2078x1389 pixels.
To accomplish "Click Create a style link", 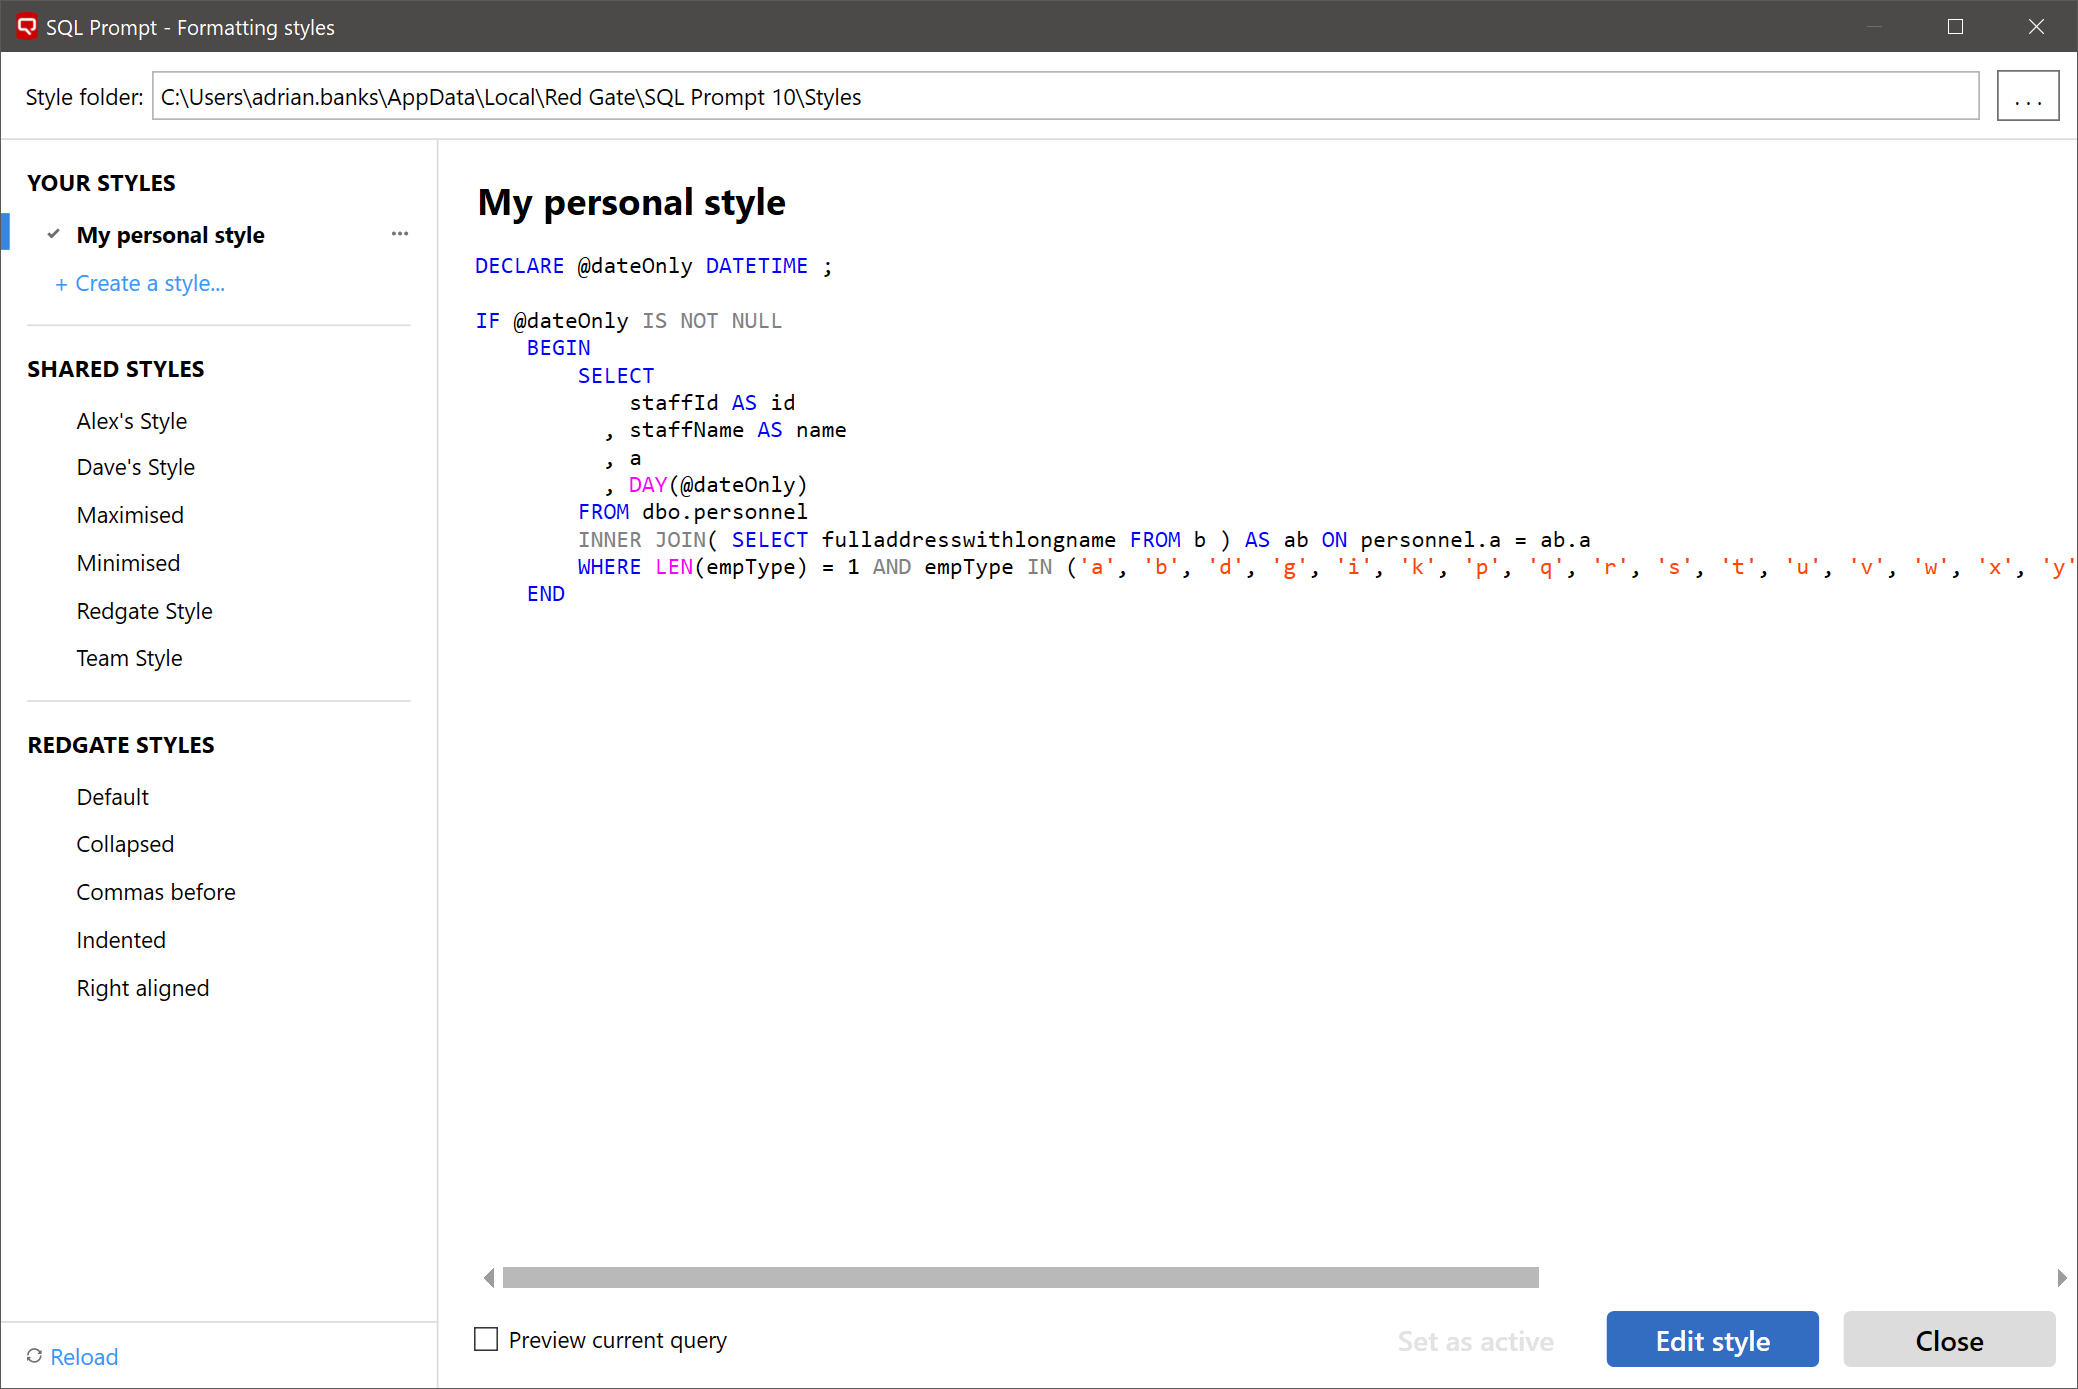I will [x=140, y=283].
